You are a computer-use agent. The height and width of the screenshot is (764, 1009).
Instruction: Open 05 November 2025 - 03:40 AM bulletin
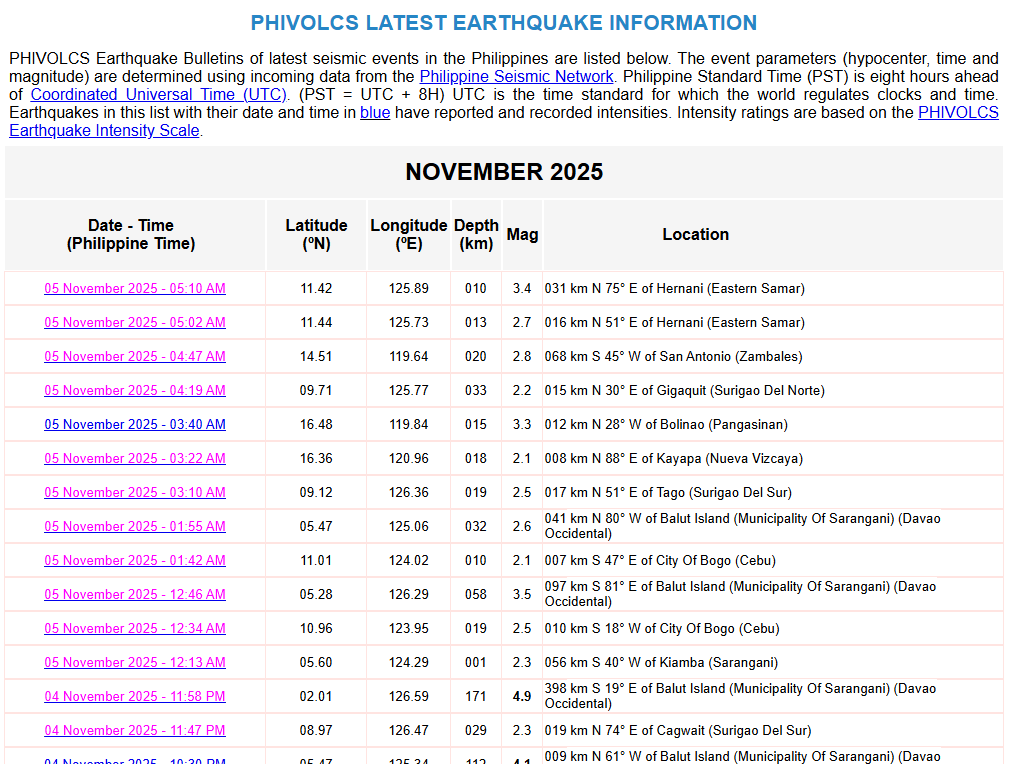click(135, 425)
